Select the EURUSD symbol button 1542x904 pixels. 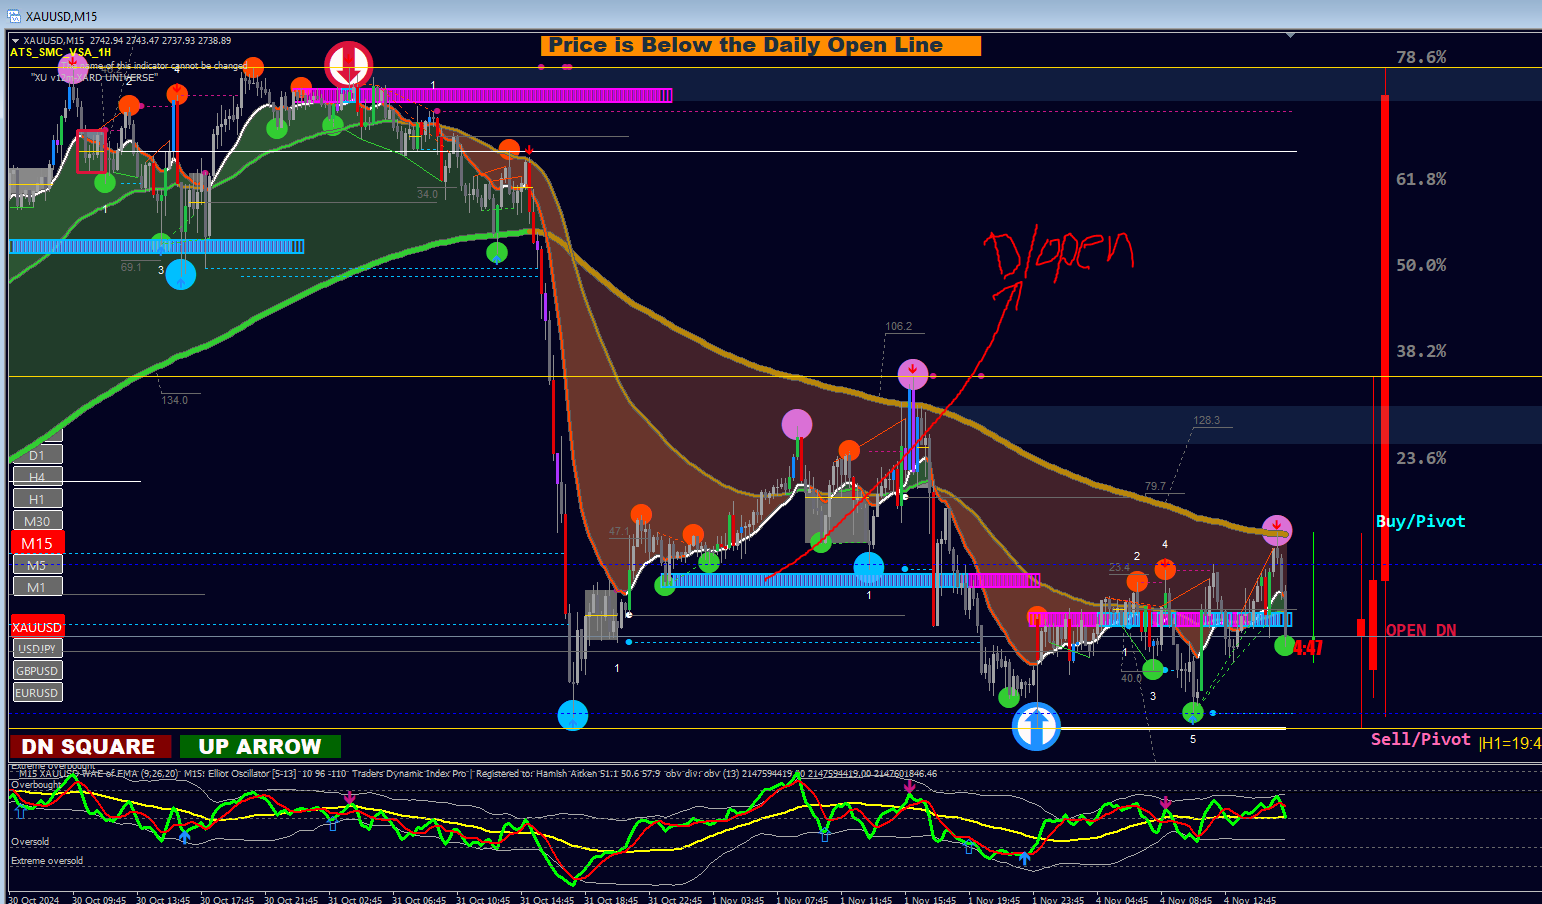(37, 693)
